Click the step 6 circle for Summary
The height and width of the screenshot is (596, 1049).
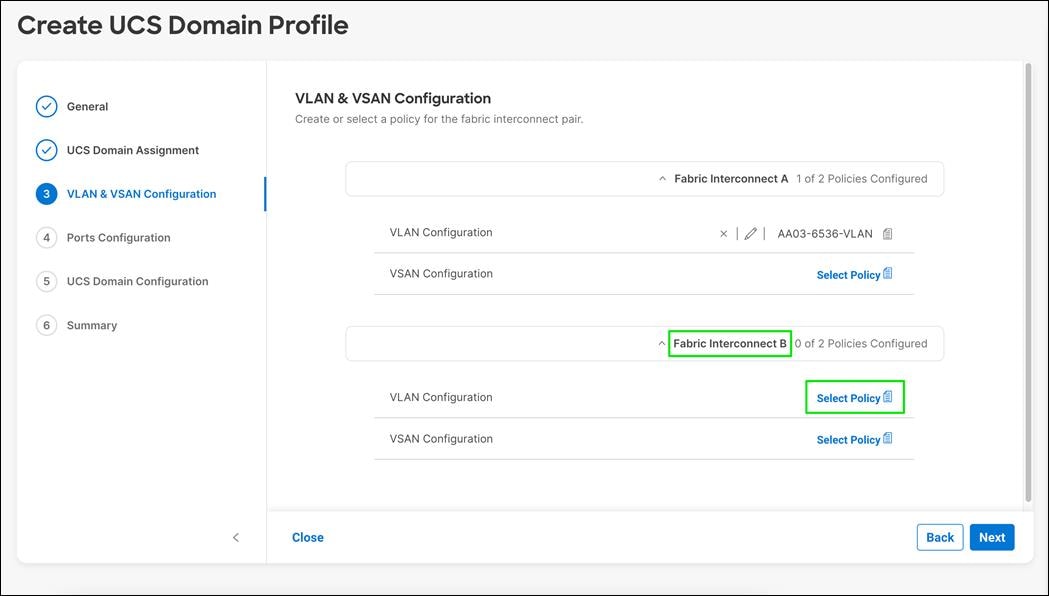click(46, 325)
